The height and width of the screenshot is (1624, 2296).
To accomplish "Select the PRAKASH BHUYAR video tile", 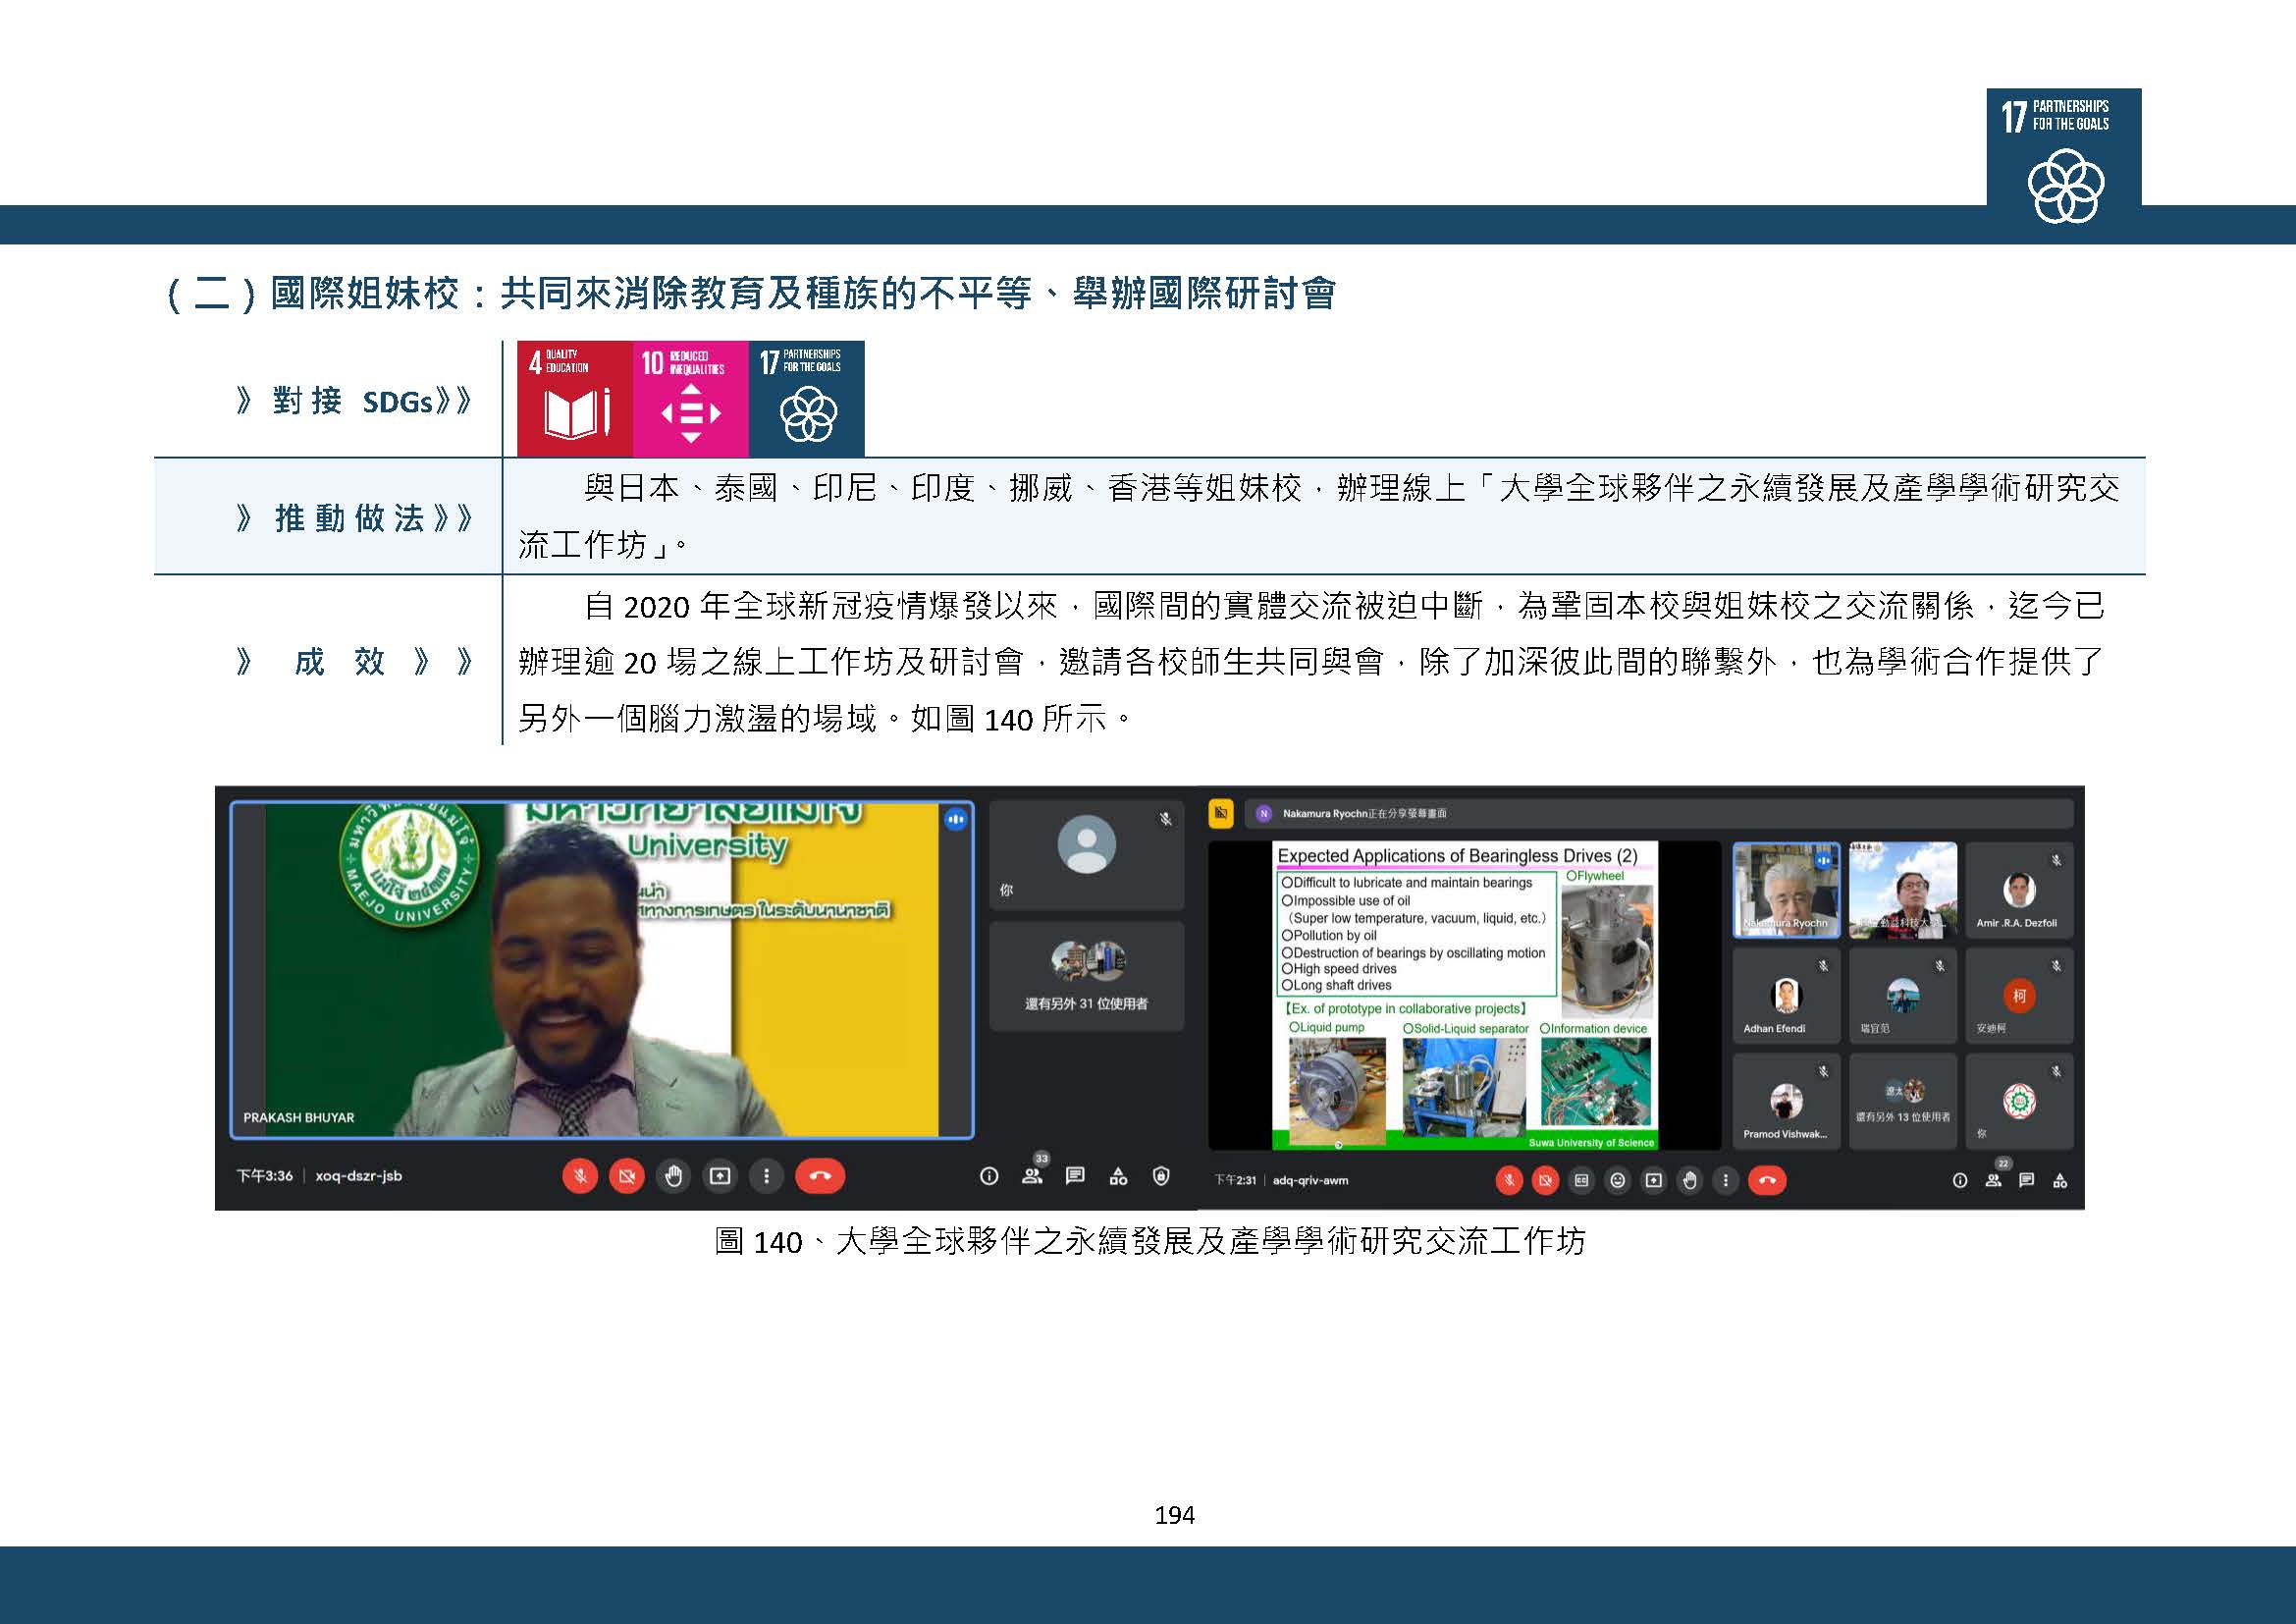I will pos(602,970).
